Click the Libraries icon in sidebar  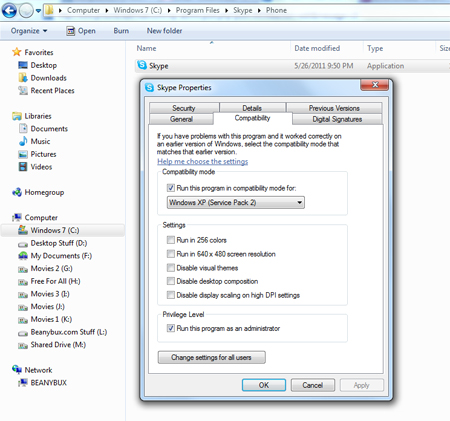point(16,116)
